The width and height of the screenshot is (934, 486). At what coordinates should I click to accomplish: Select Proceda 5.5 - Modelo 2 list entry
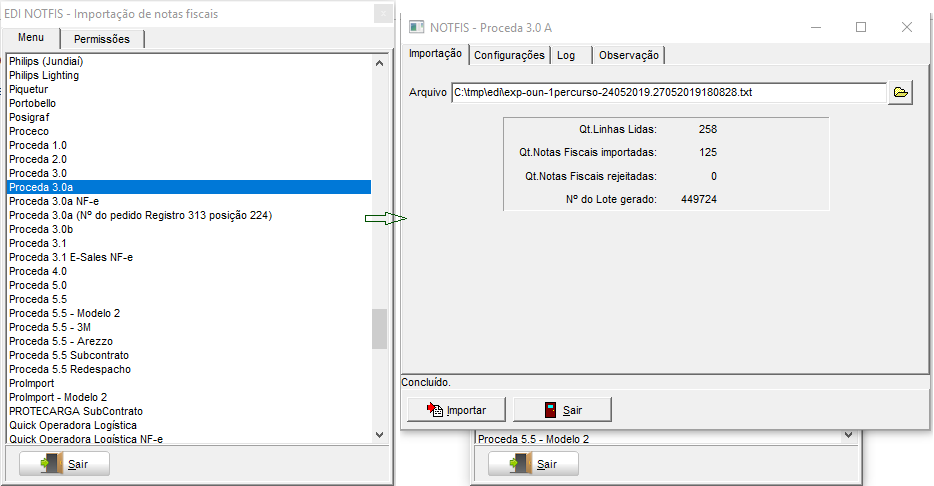tap(189, 313)
